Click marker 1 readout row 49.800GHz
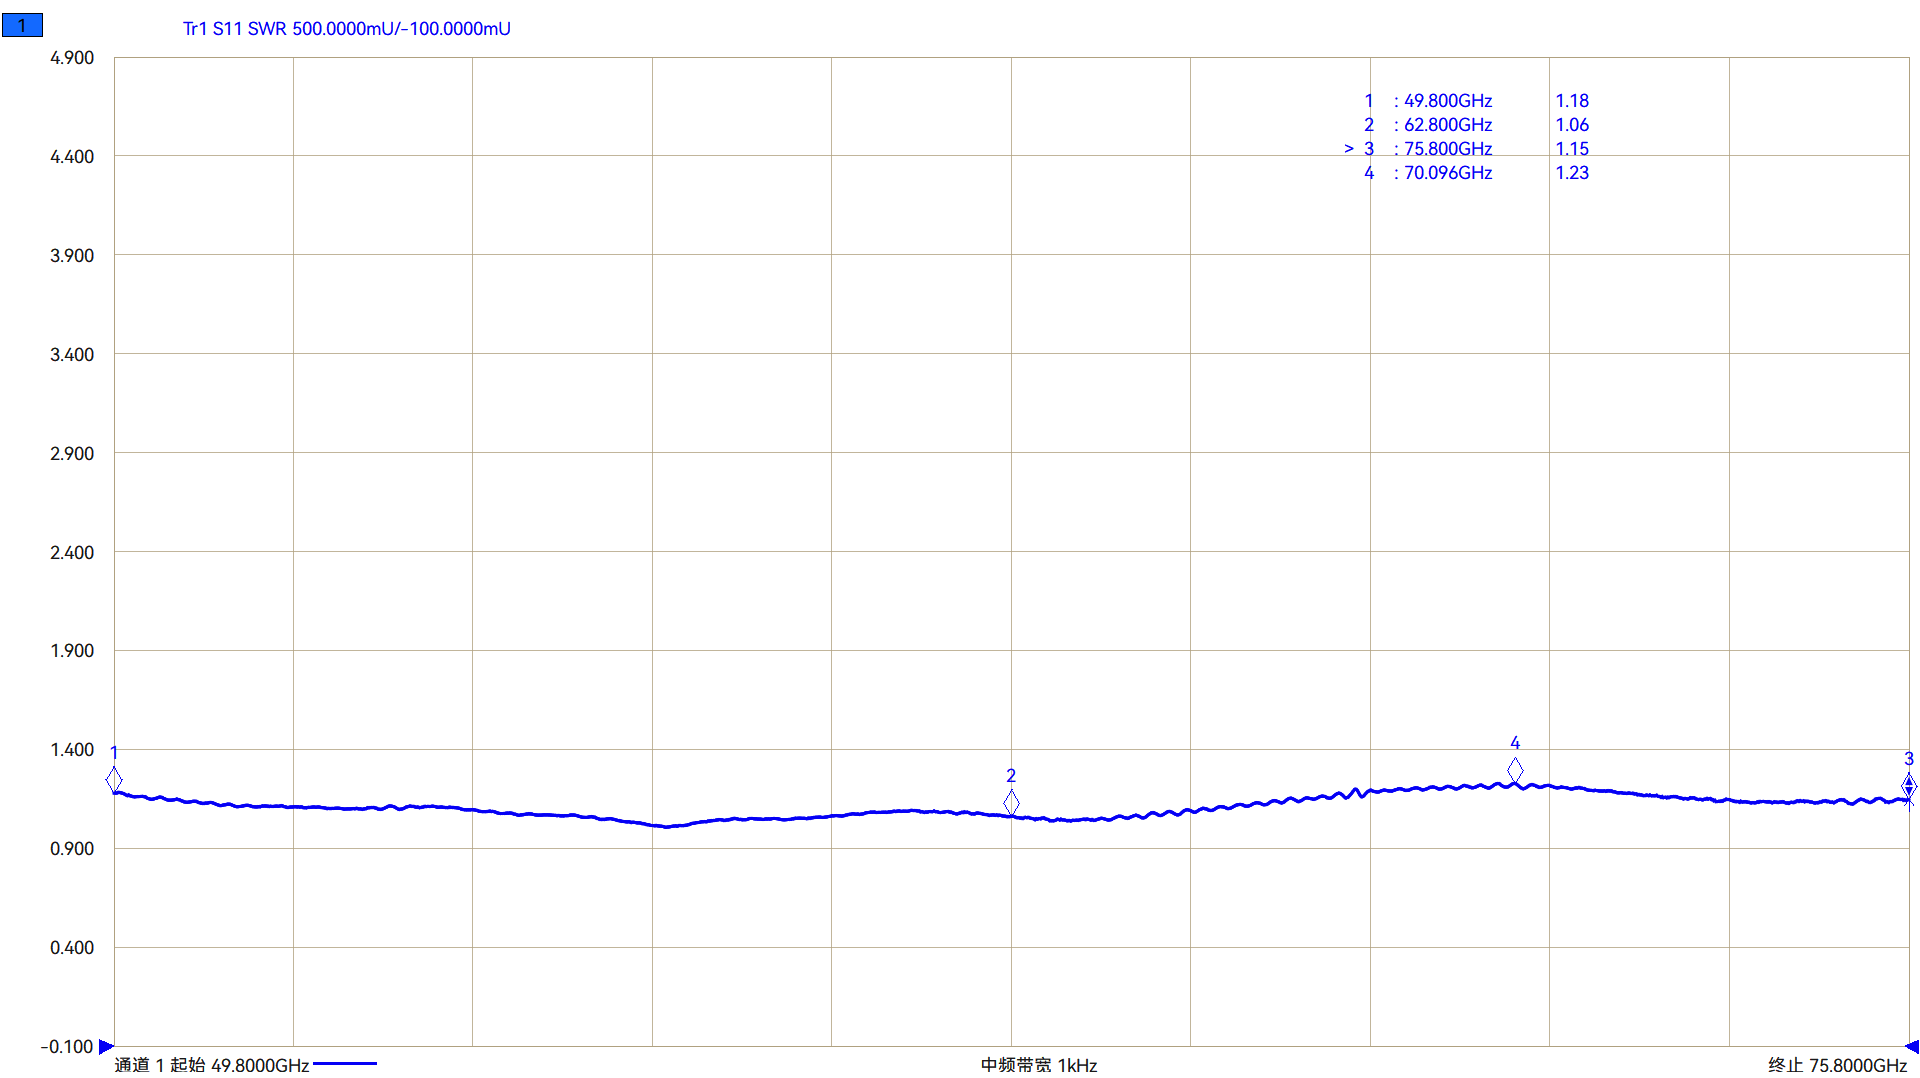This screenshot has width=1920, height=1078. (x=1446, y=101)
